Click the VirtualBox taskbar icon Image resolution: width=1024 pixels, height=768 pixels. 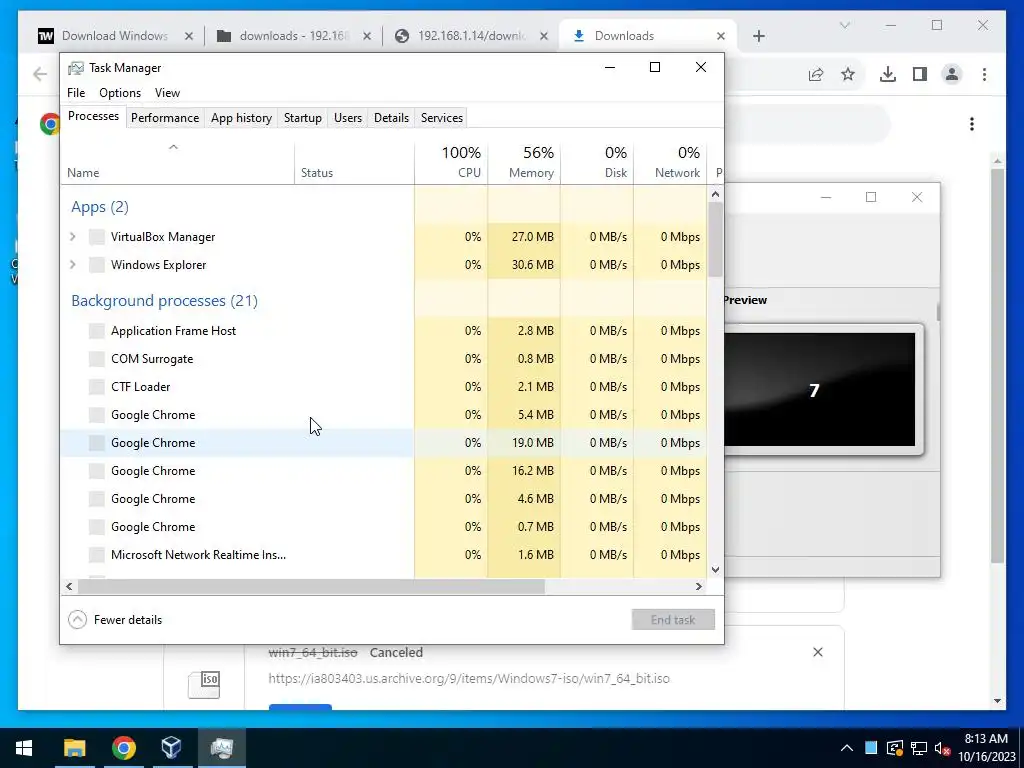point(171,748)
